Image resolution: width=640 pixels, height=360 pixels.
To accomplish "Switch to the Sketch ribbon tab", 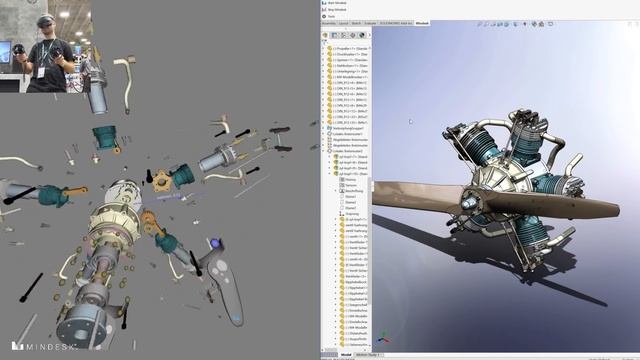I will click(356, 23).
